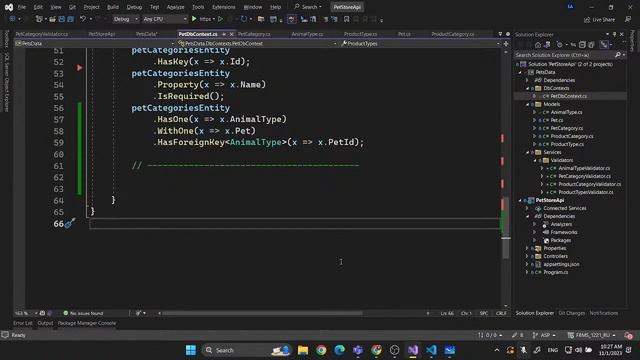
Task: Expand the Dependencies node under PetsData
Action: 527,80
